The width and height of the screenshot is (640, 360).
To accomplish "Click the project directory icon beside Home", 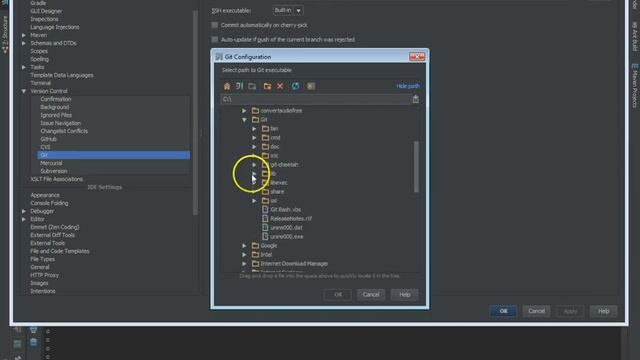I will tap(240, 86).
